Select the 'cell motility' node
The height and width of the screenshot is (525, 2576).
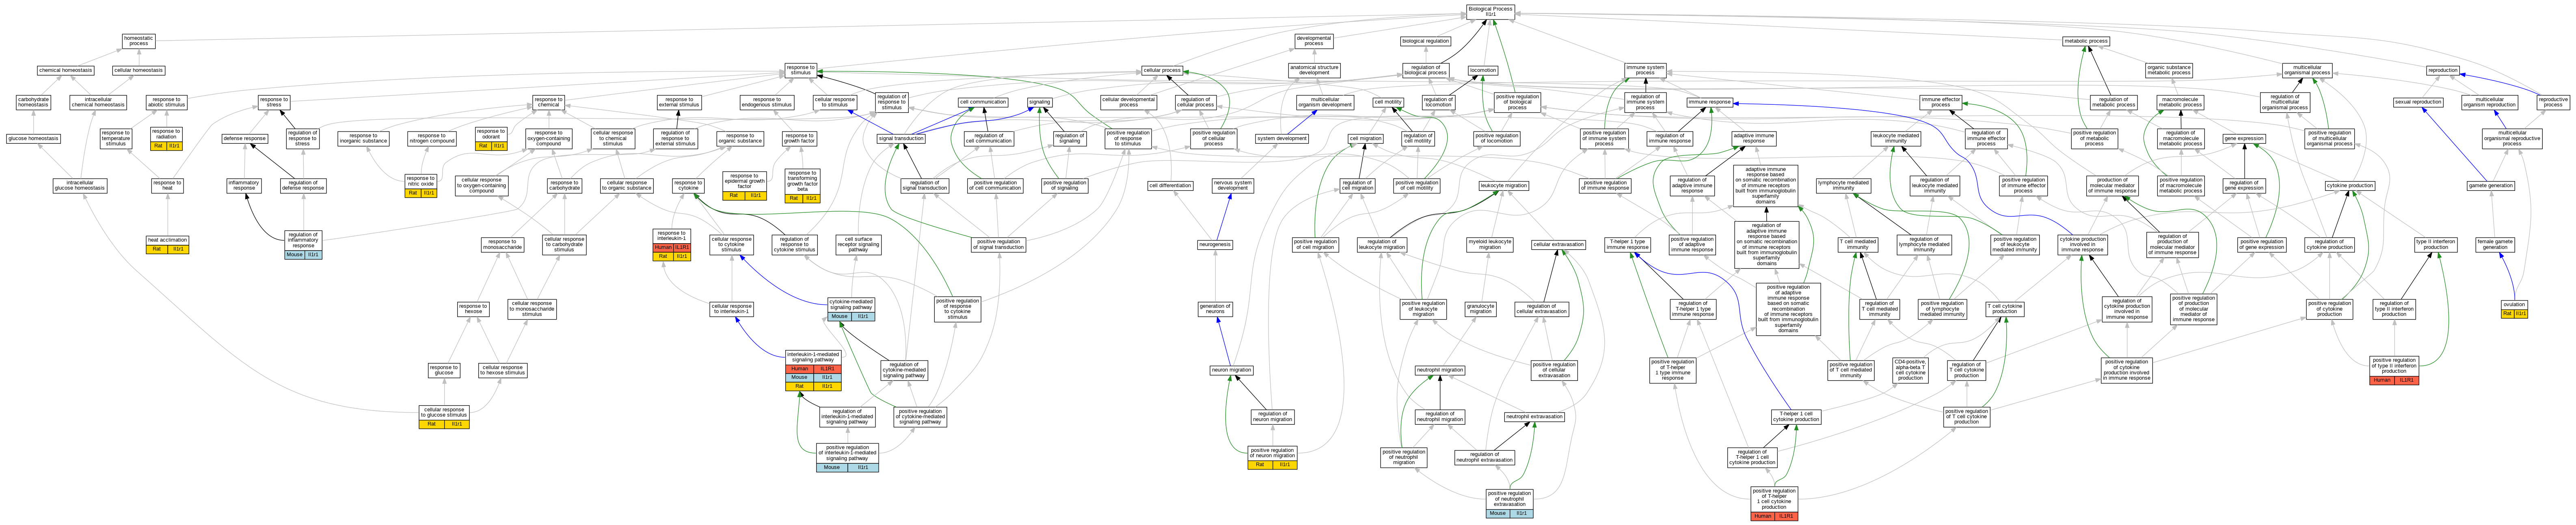point(1387,102)
